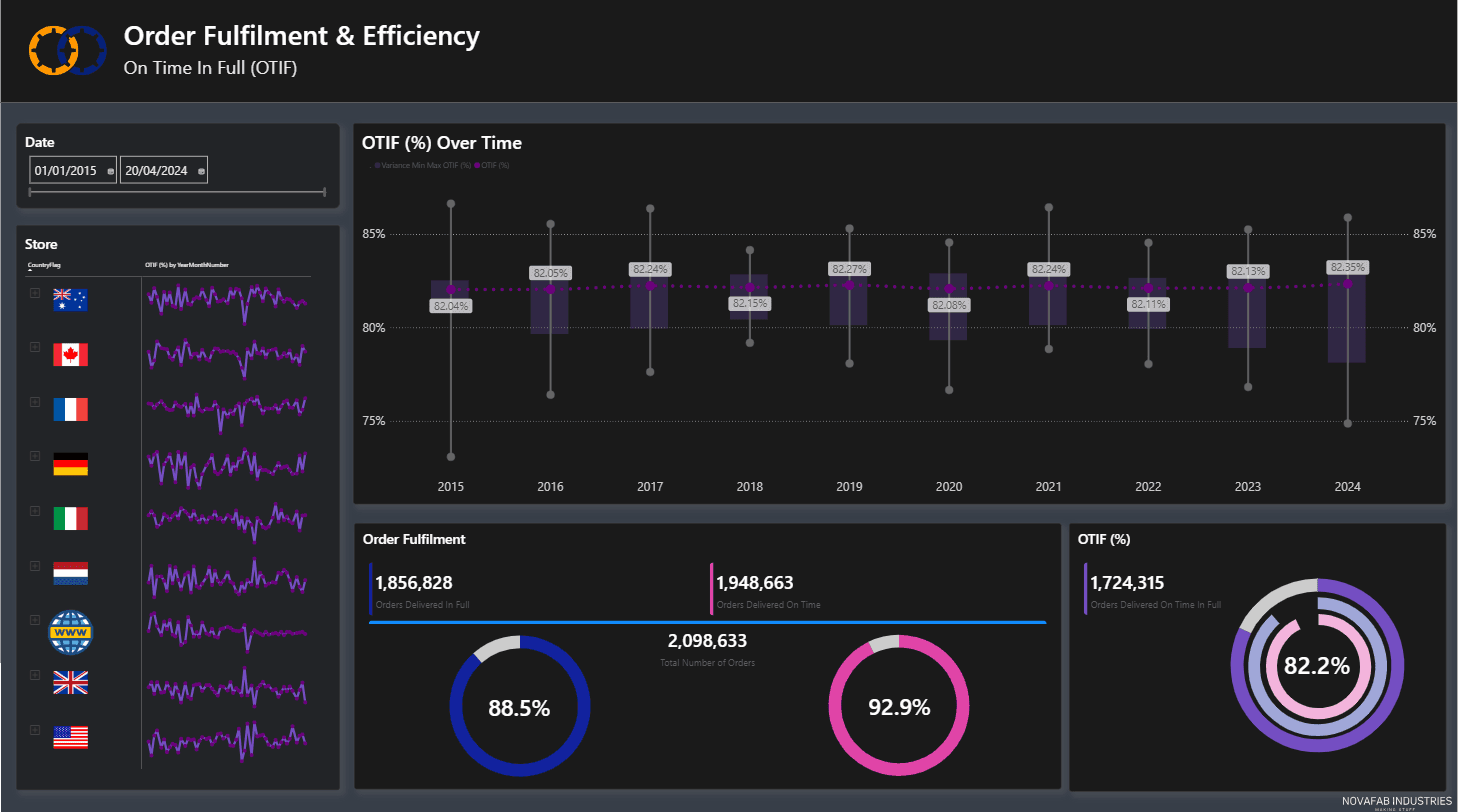The height and width of the screenshot is (812, 1458).
Task: Click the start date input field
Action: click(x=66, y=171)
